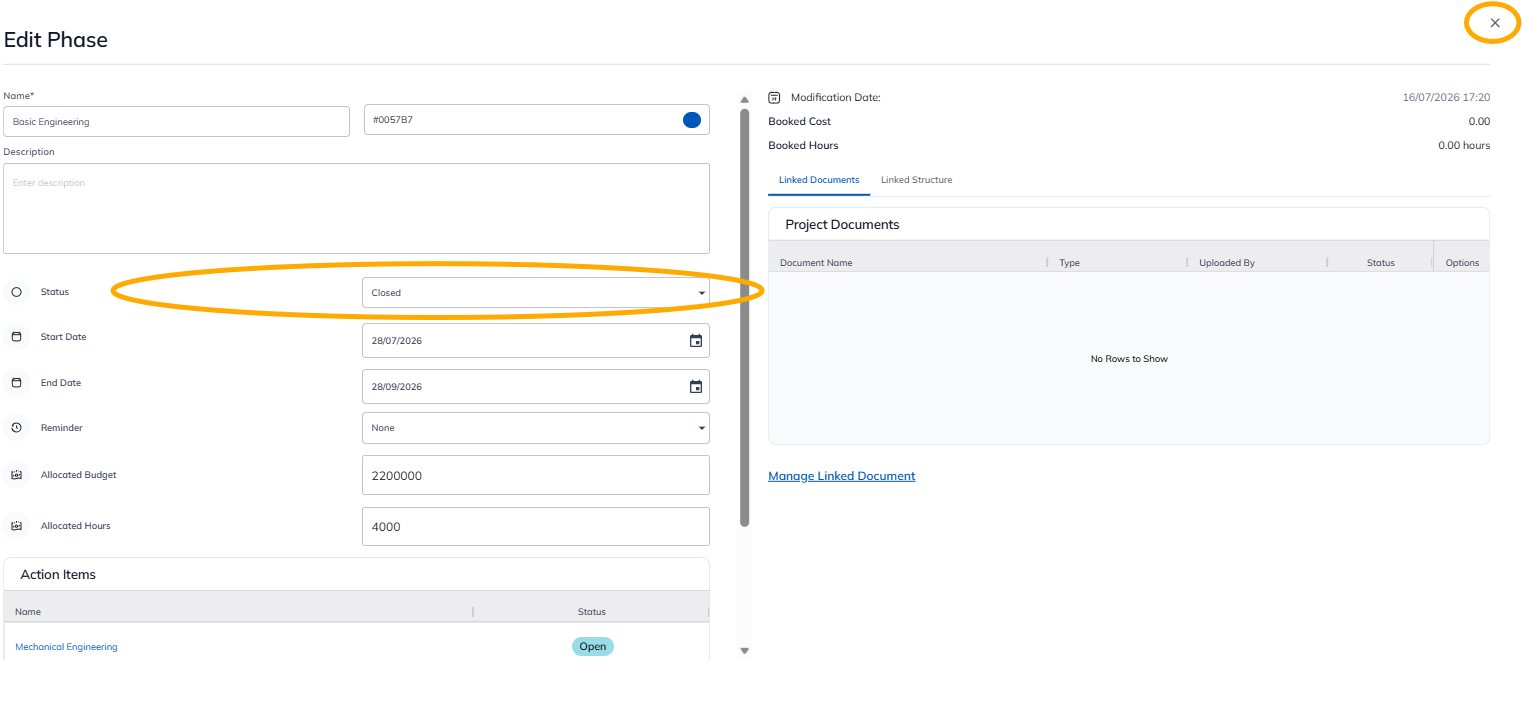This screenshot has height=702, width=1522.
Task: Click the Booked Hours value 0.00 hours
Action: 1464,146
